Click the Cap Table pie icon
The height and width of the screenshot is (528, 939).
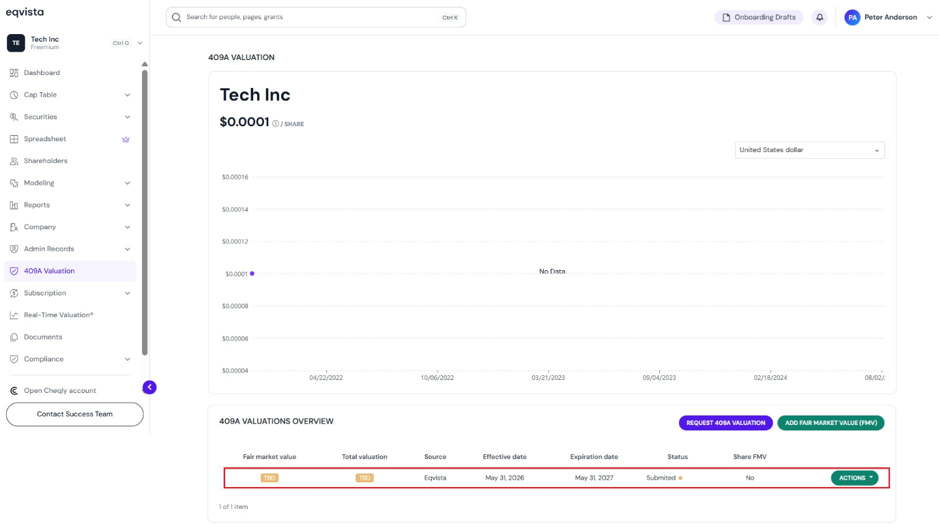[14, 95]
